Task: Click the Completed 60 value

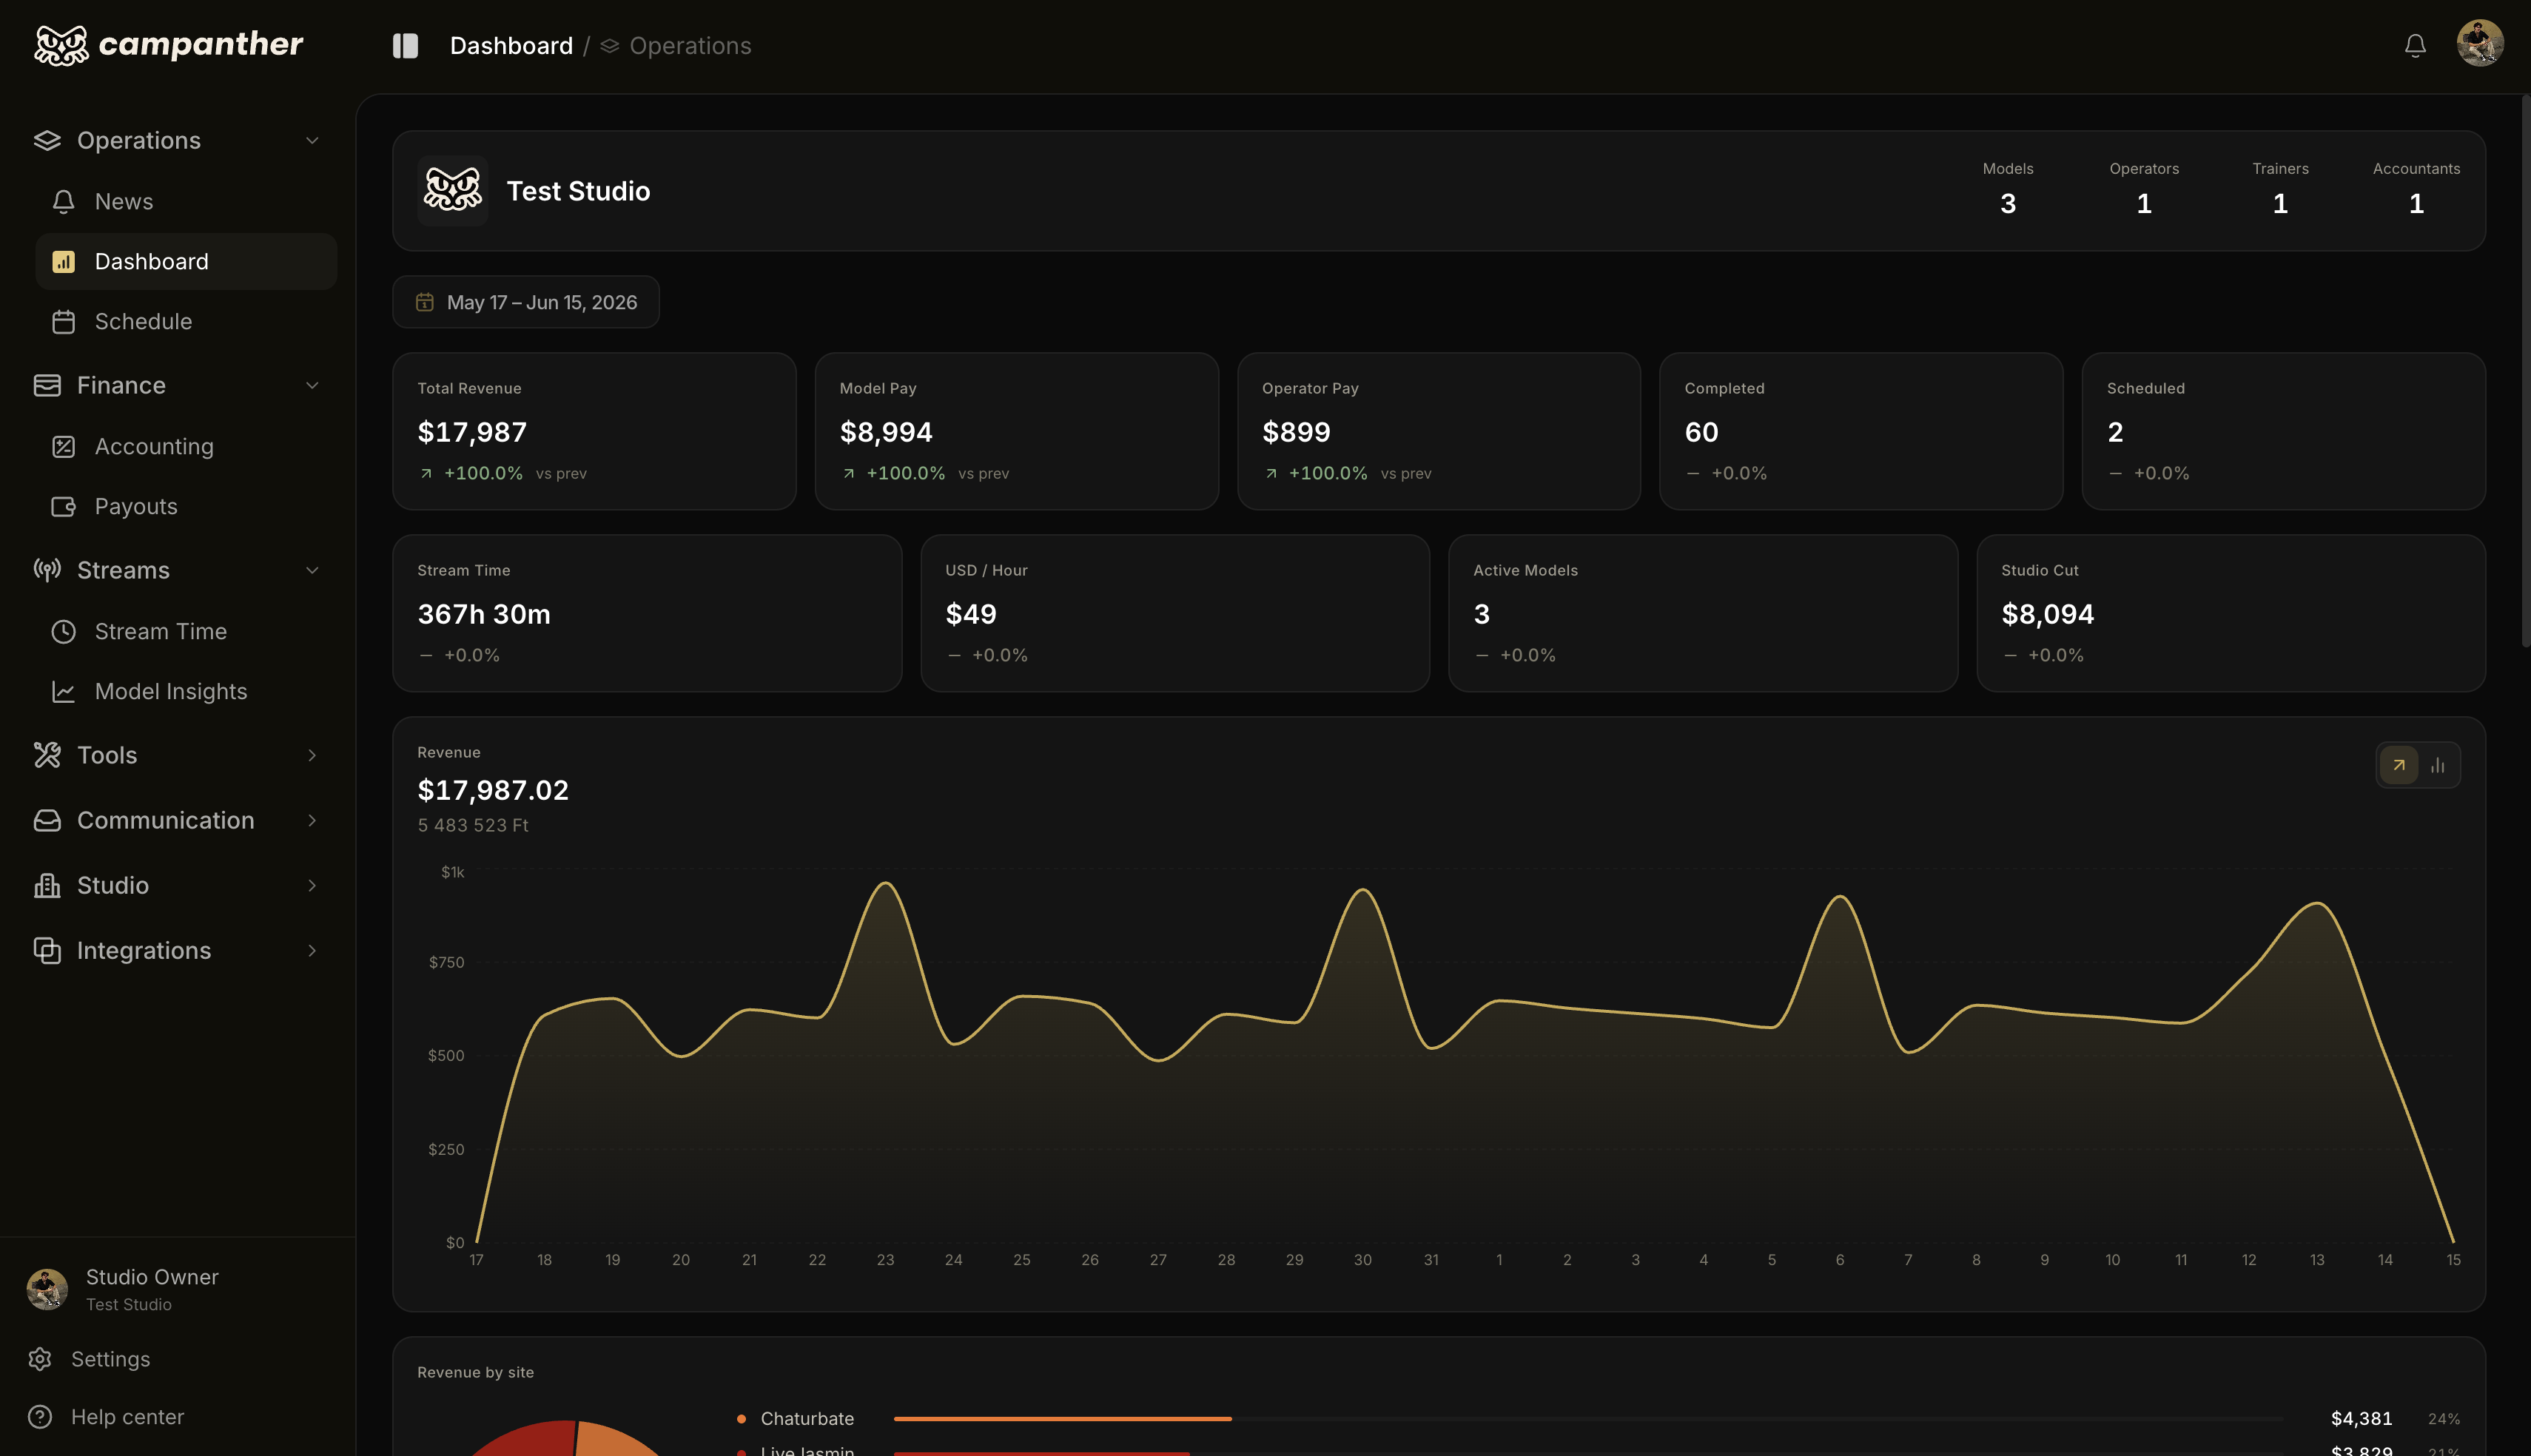Action: point(1701,432)
